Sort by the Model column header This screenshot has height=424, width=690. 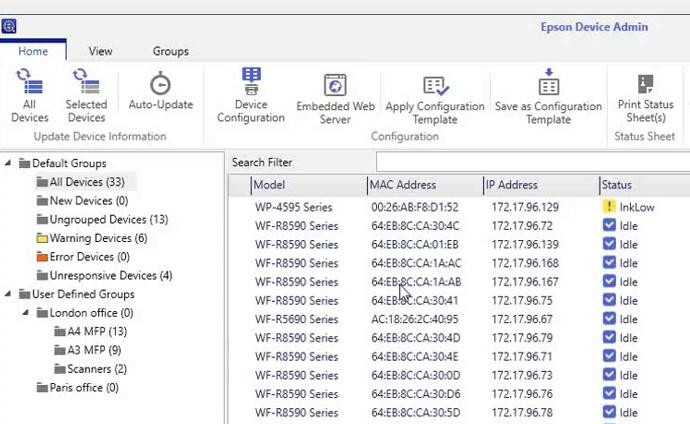309,185
